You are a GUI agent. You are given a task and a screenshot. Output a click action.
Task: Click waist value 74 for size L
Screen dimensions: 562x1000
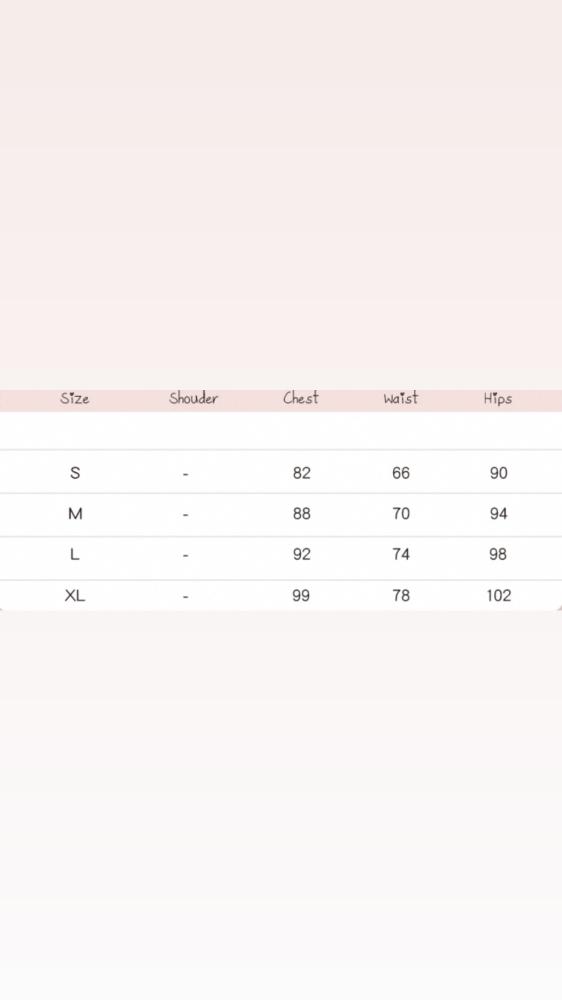point(401,554)
